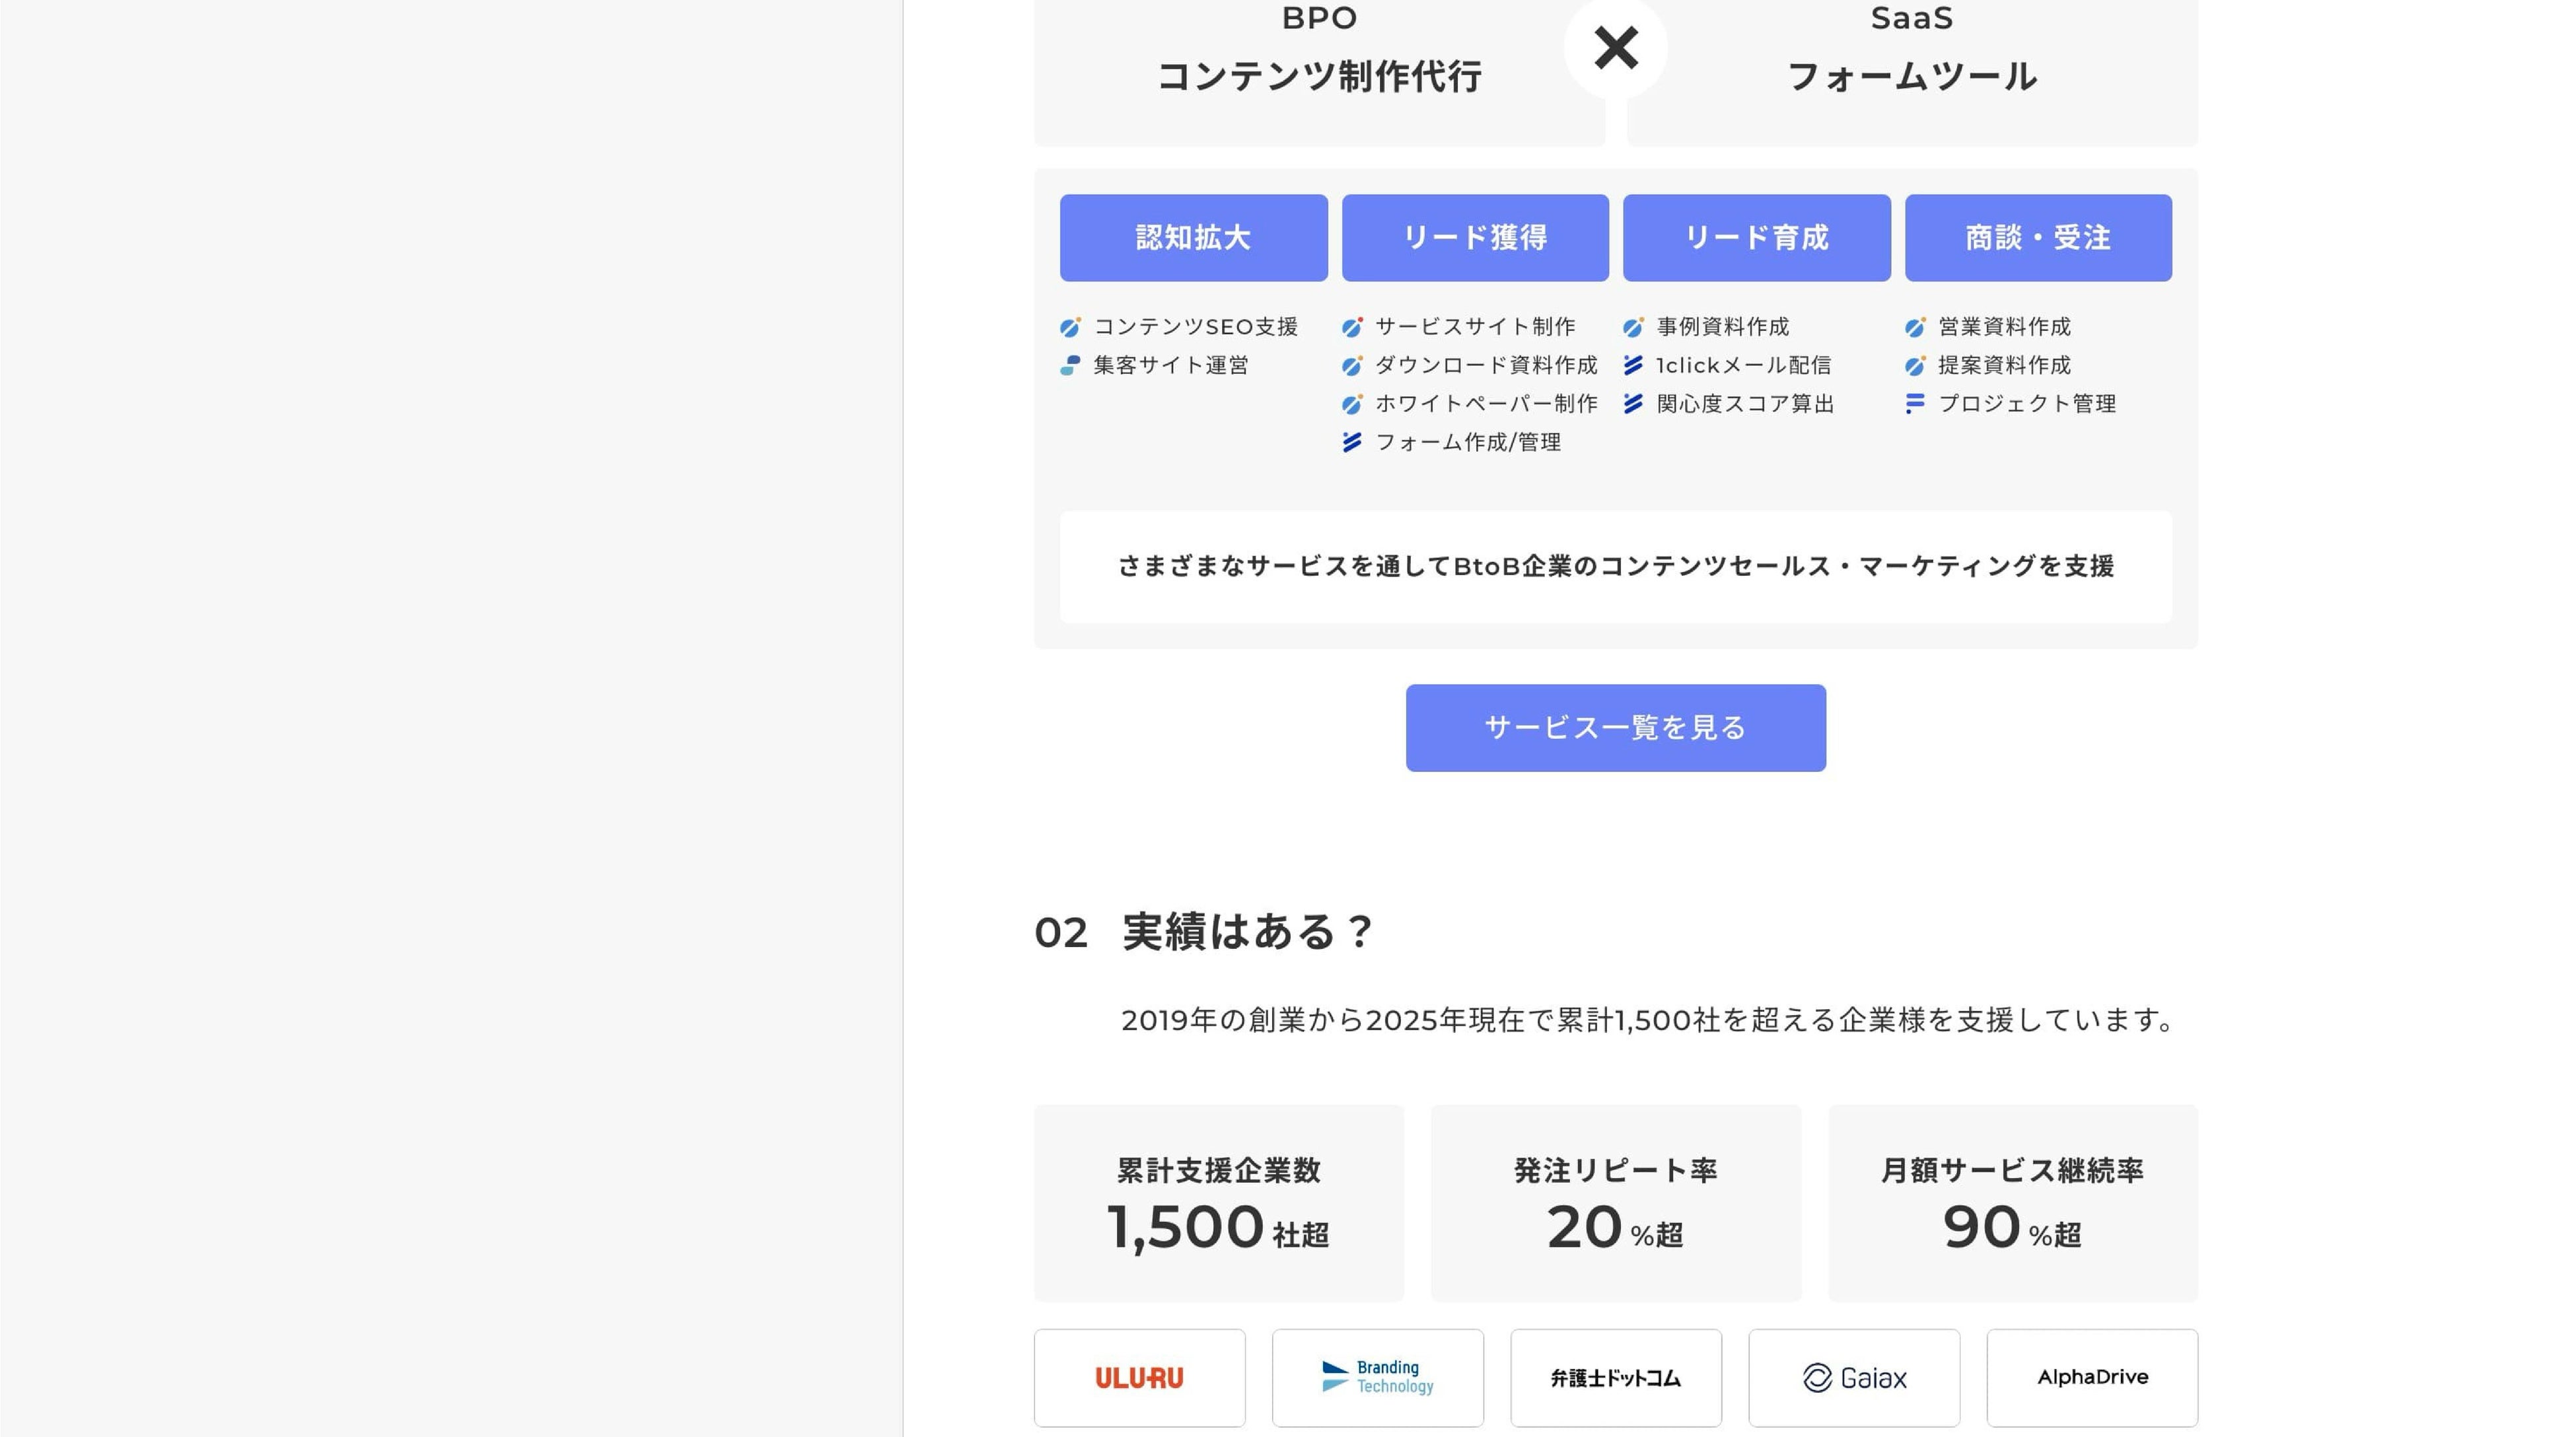
Task: Select the 商談・受注 stage header
Action: [x=2038, y=238]
